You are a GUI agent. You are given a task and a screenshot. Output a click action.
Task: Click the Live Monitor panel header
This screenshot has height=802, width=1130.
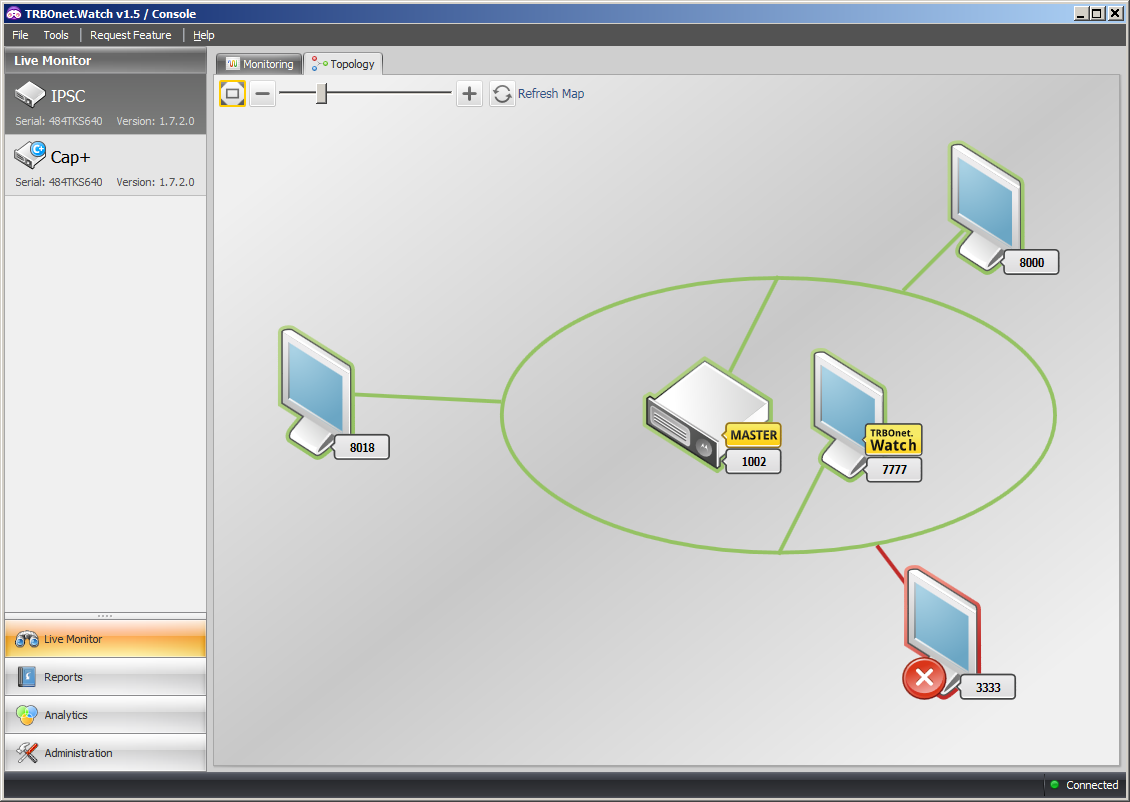105,61
